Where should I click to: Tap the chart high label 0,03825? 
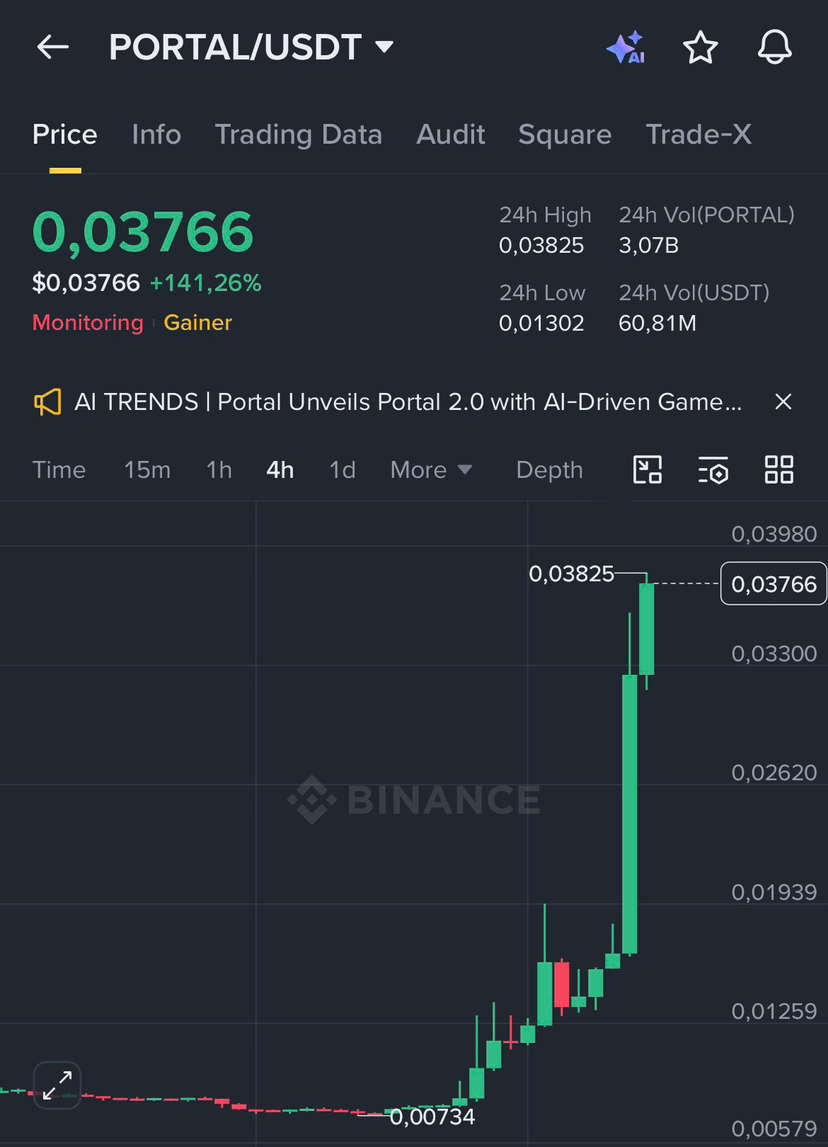(571, 574)
